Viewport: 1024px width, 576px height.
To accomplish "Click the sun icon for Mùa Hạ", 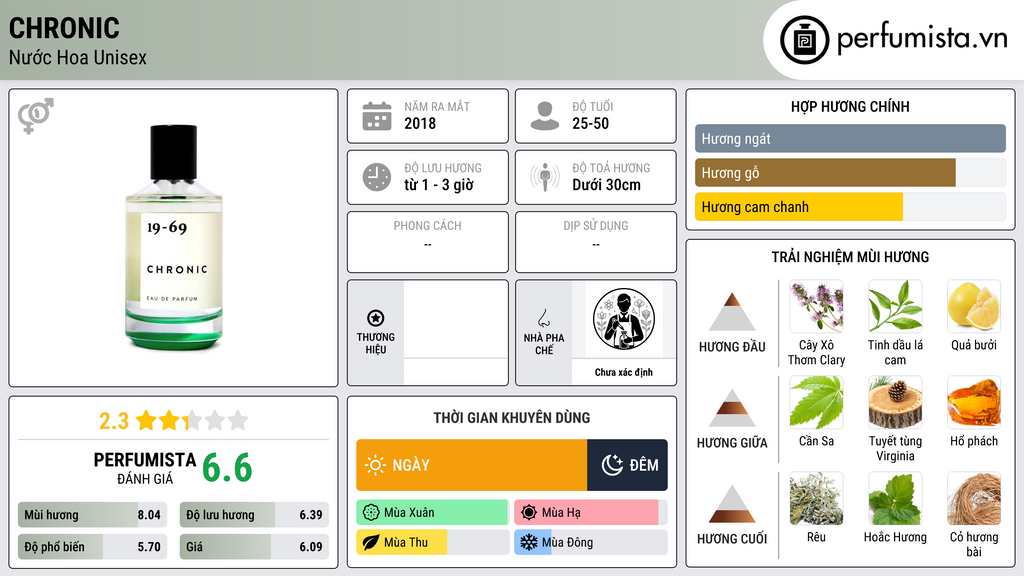I will [529, 513].
